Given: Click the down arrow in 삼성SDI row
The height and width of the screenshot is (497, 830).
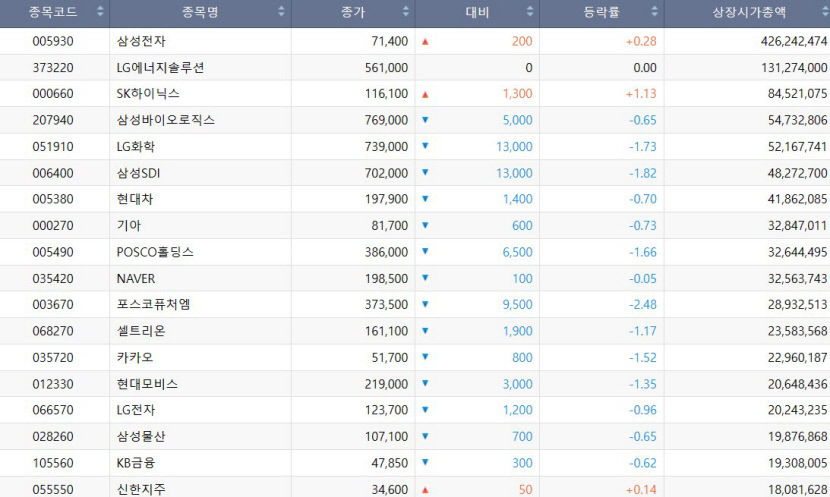Looking at the screenshot, I should coord(425,173).
